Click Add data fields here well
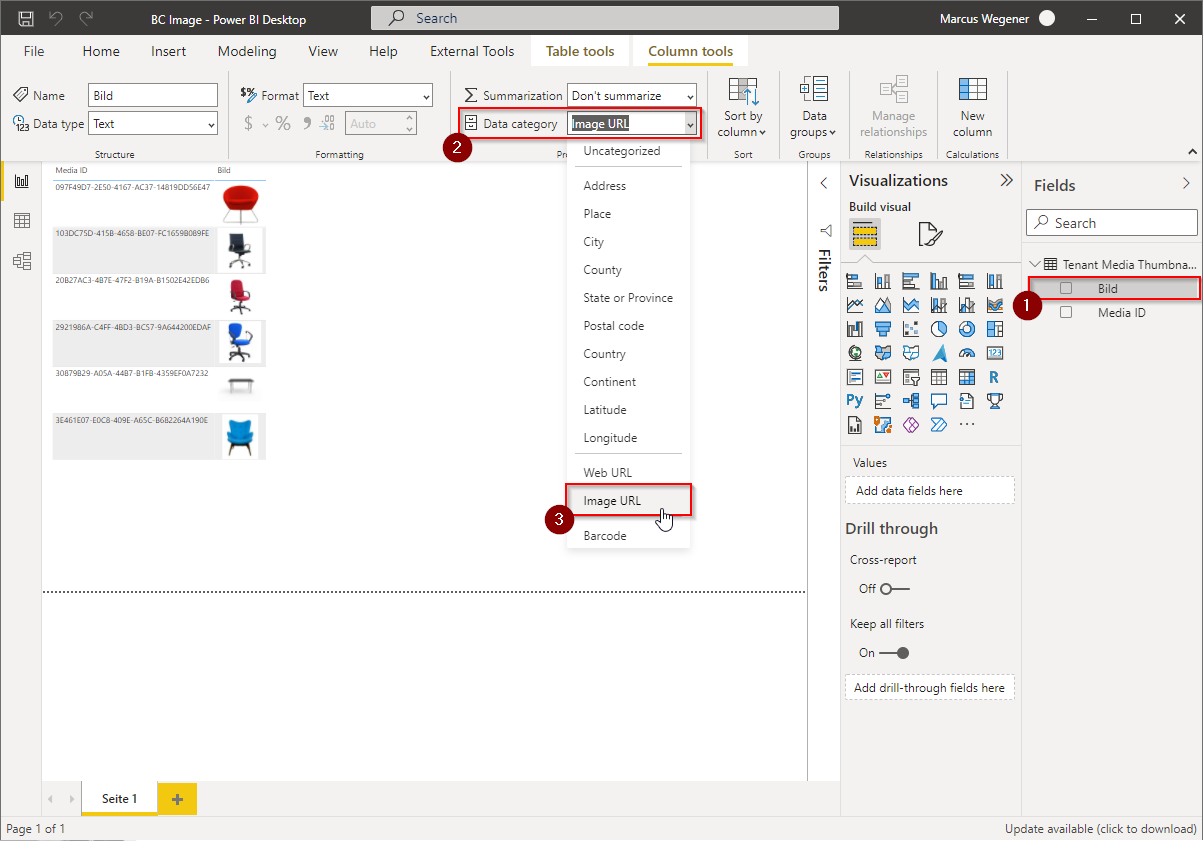Screen dimensions: 1203x841 coord(930,491)
